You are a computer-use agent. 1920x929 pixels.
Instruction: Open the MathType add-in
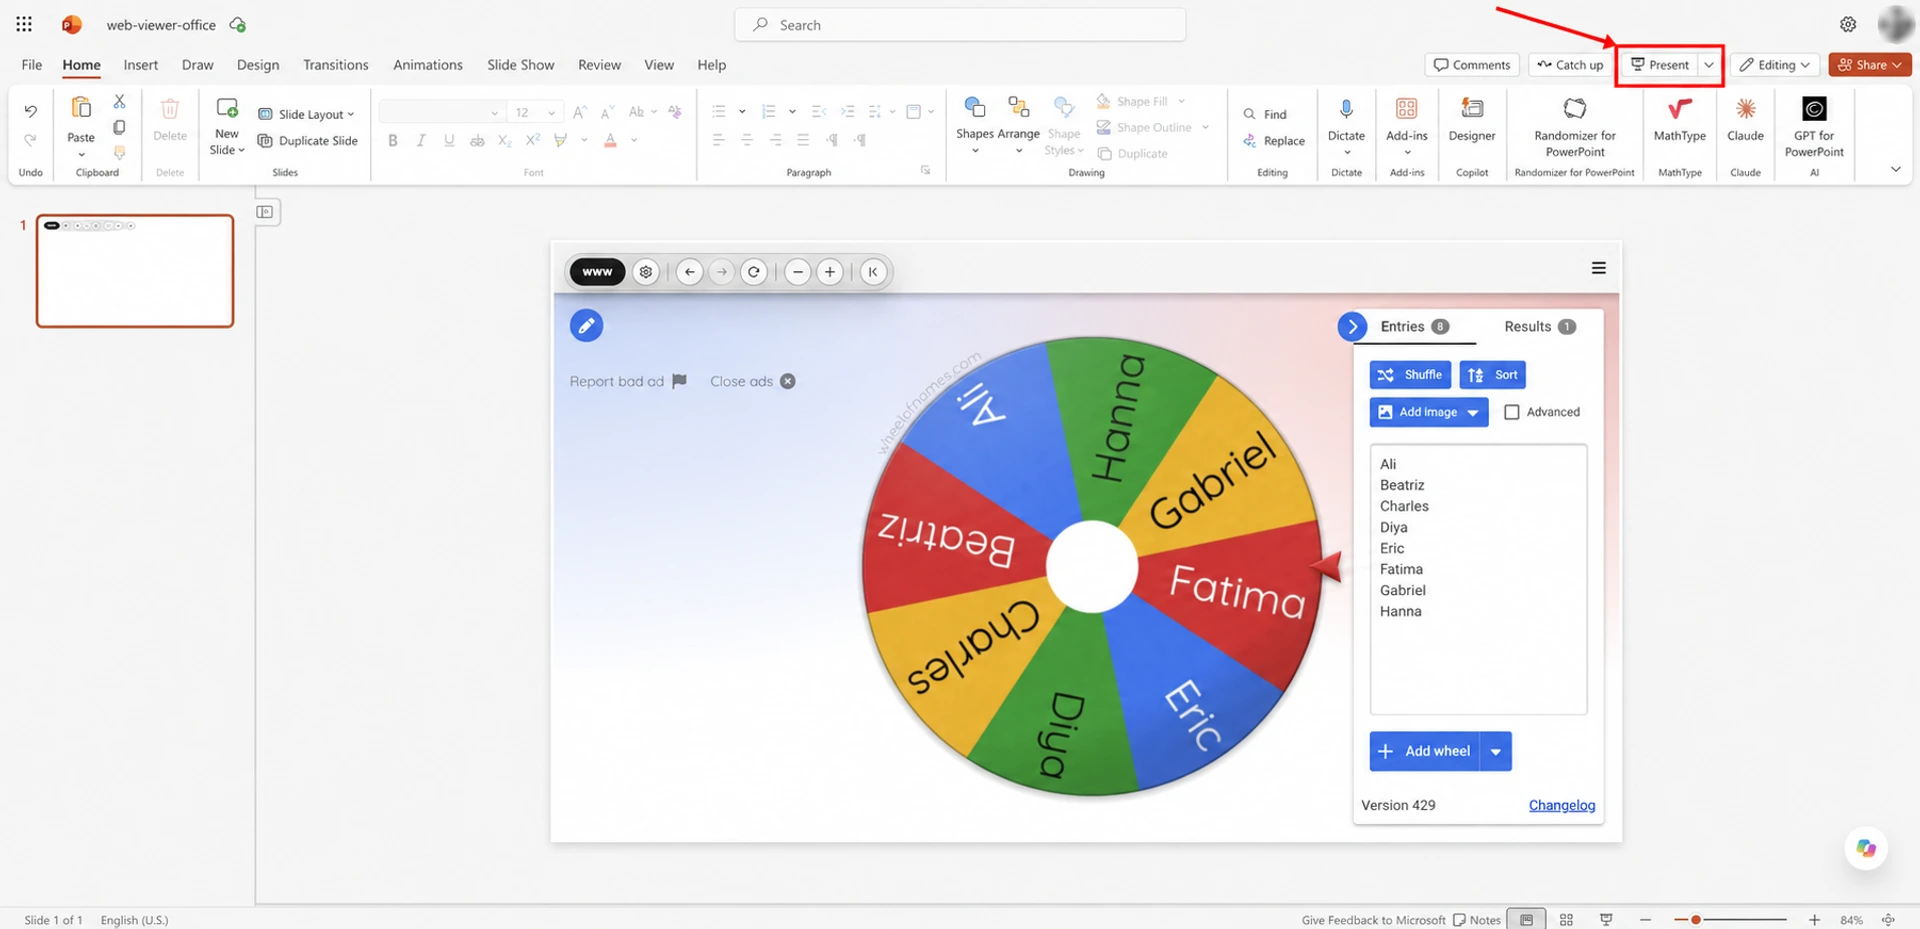(1680, 119)
